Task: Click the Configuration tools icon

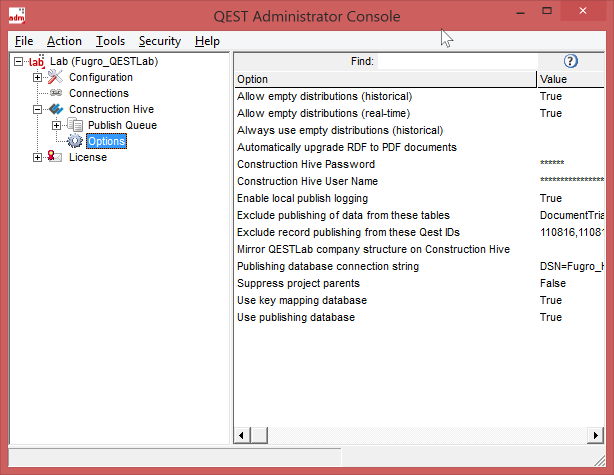Action: coord(56,78)
